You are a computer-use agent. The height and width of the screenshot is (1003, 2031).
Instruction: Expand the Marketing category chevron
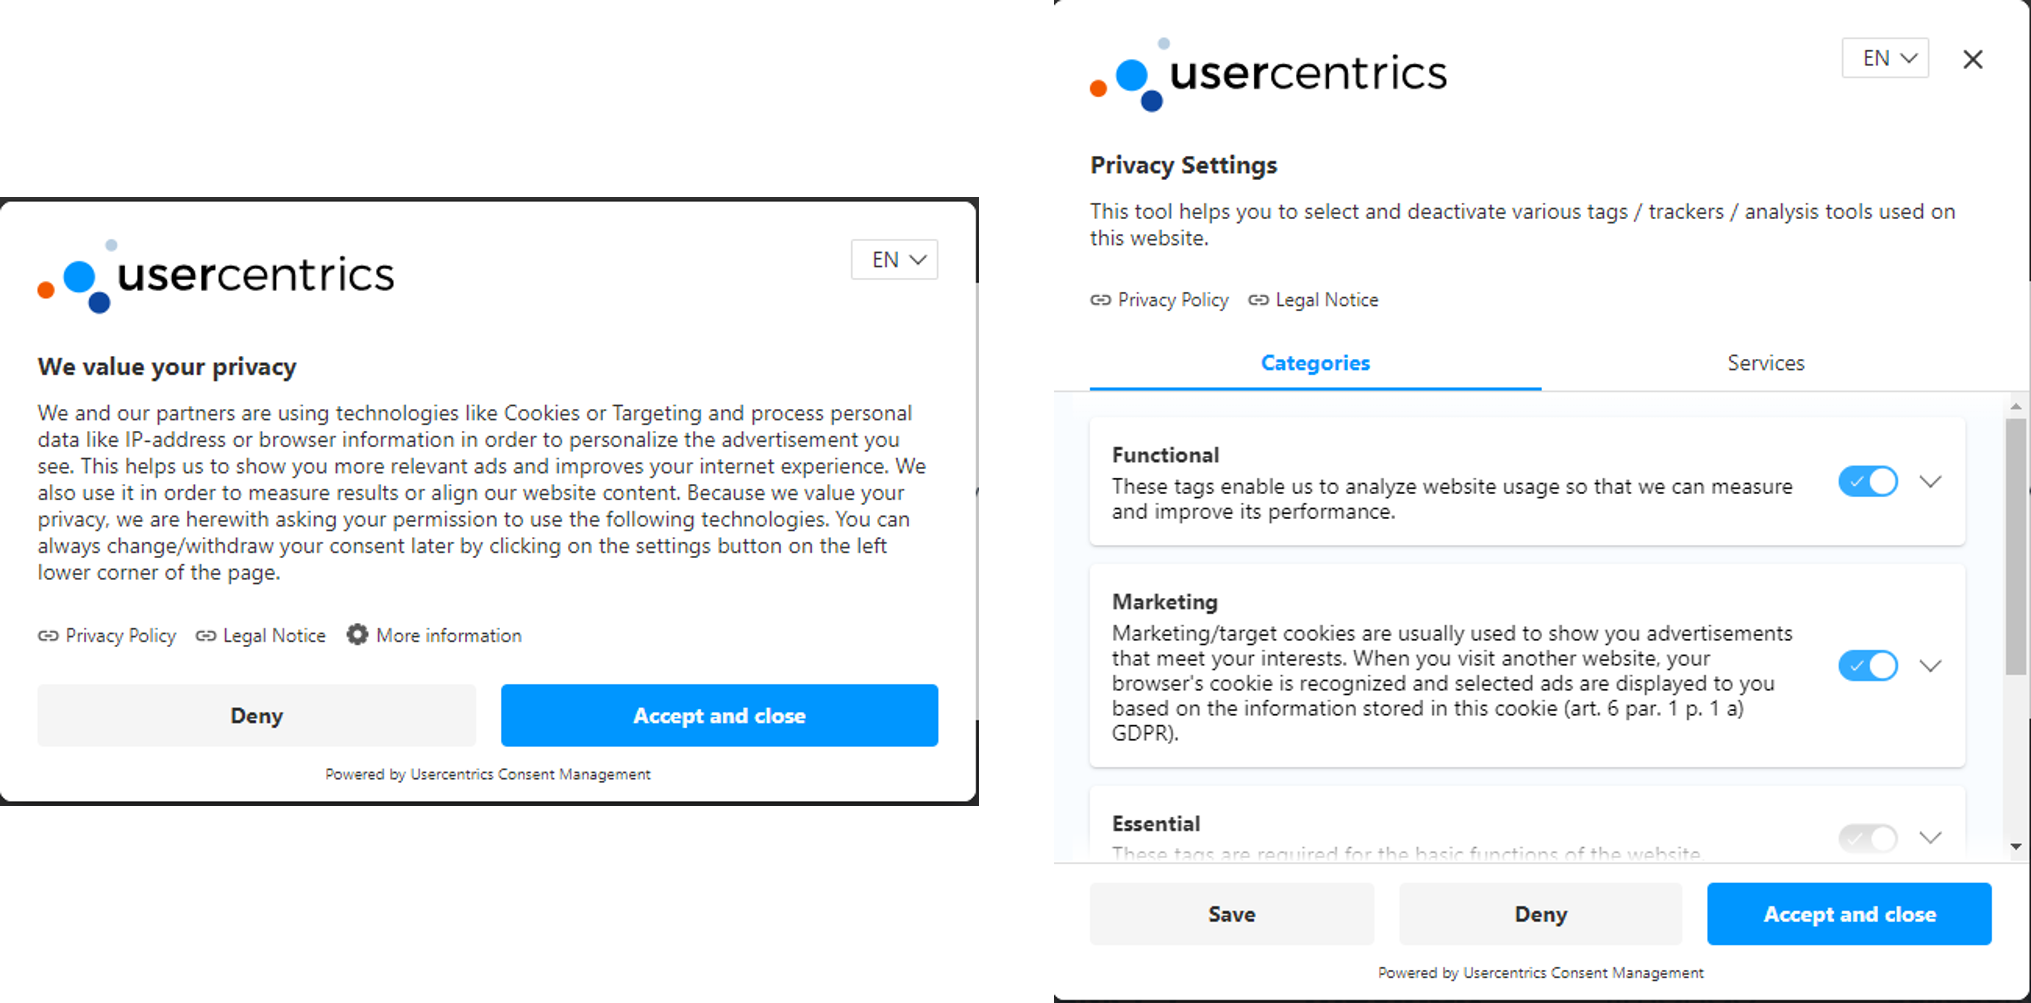(1931, 666)
